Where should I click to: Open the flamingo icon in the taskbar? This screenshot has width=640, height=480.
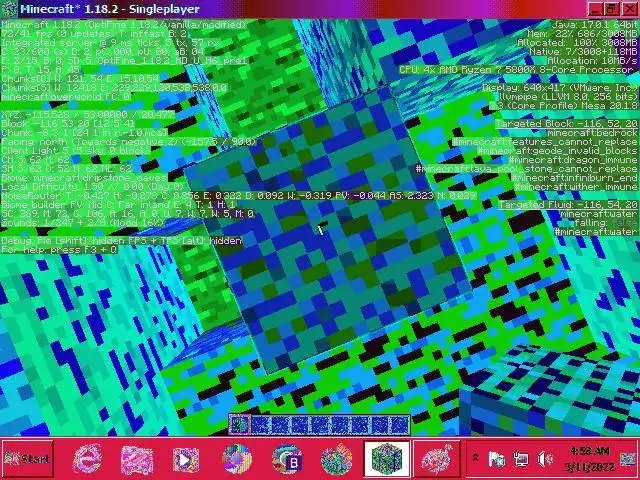[436, 459]
